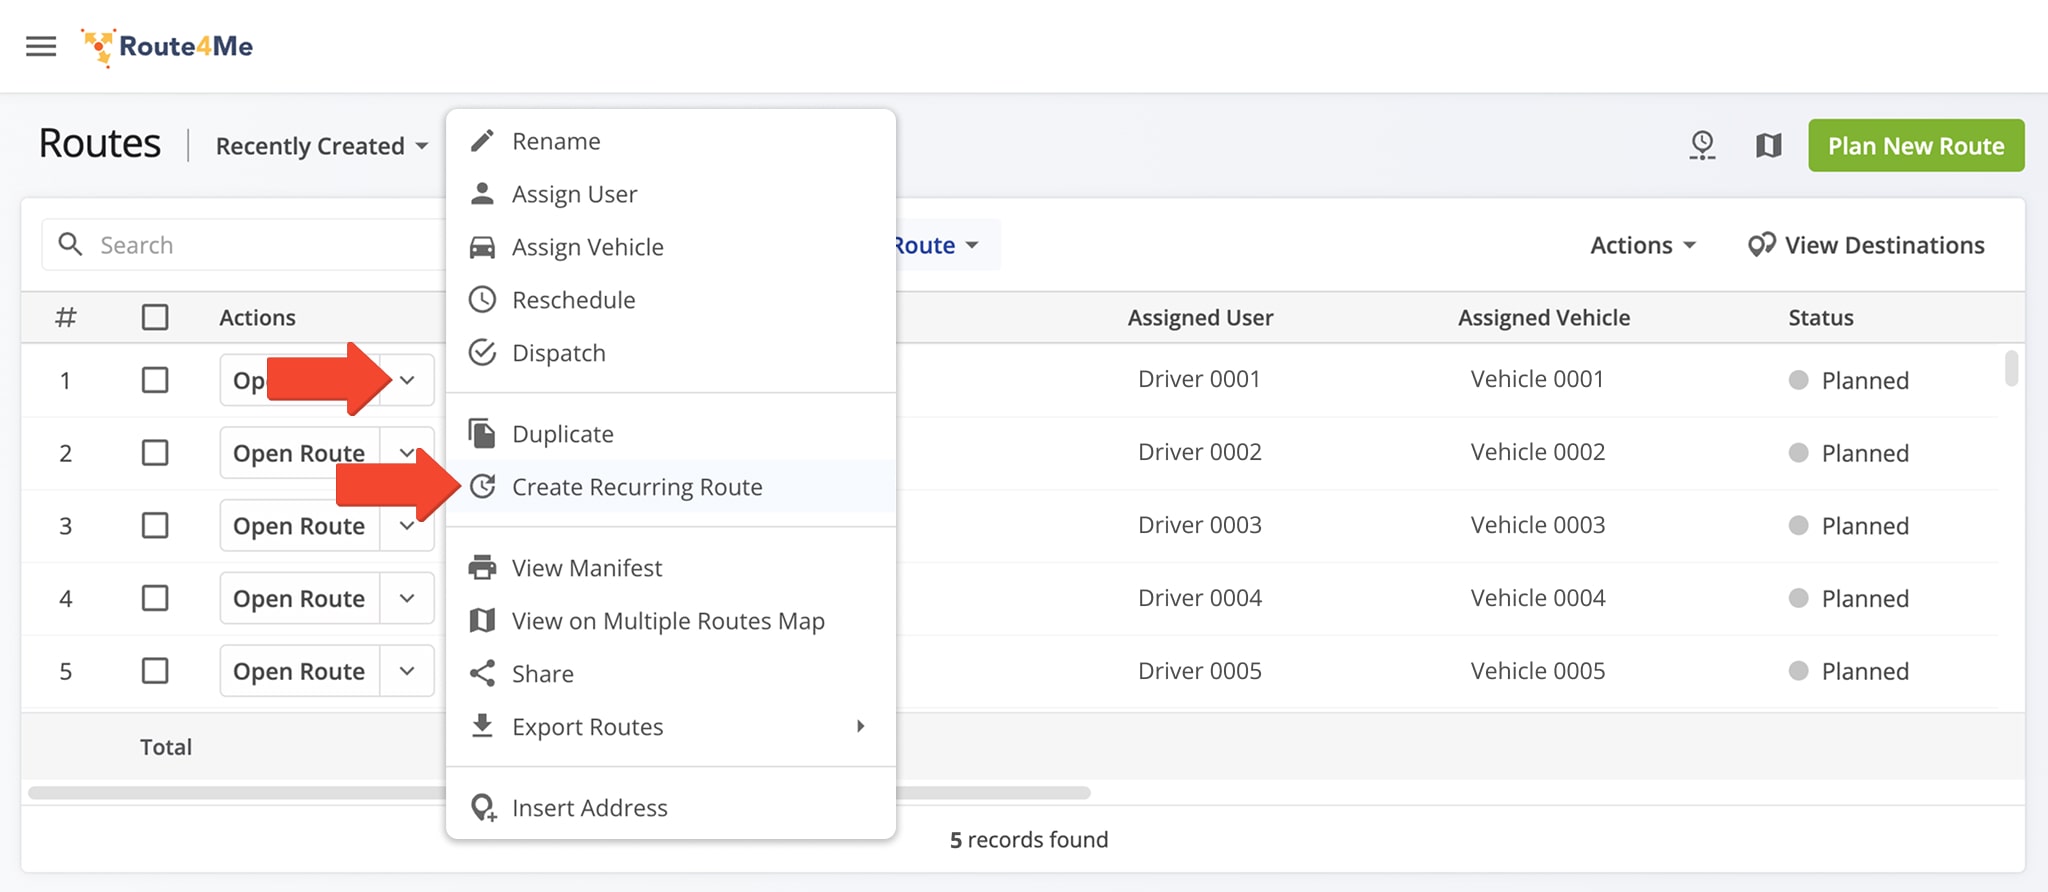Expand the Export Routes submenu arrow
This screenshot has height=892, width=2048.
tap(860, 726)
